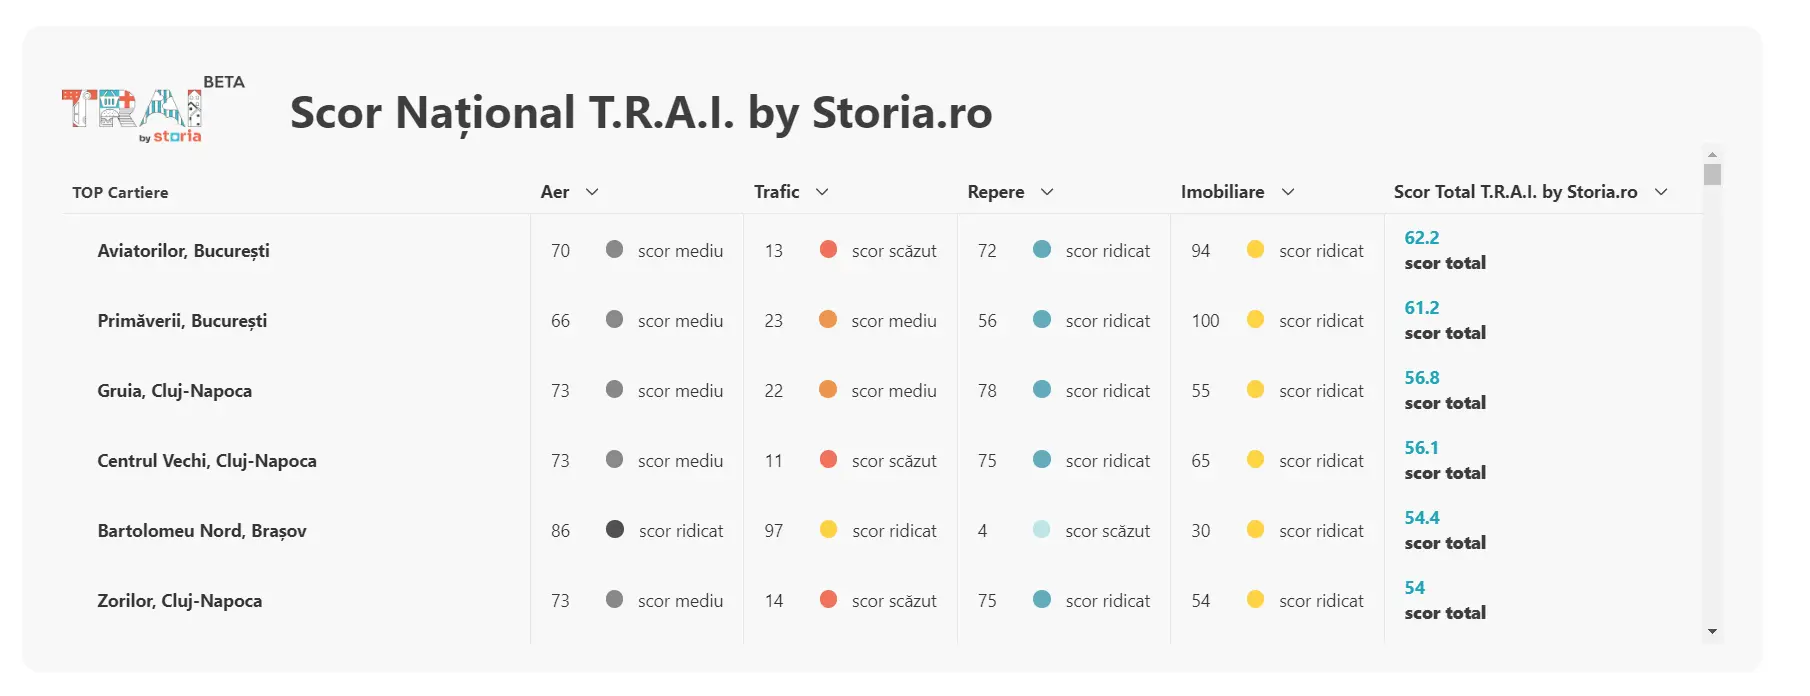This screenshot has height=696, width=1810.
Task: Click teal Repere dot in Gruia row
Action: [x=1042, y=389]
